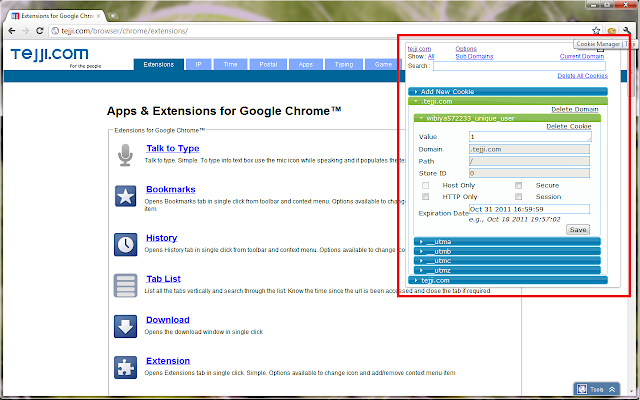The image size is (640, 400).
Task: Open the Talk to Type link
Action: (173, 149)
